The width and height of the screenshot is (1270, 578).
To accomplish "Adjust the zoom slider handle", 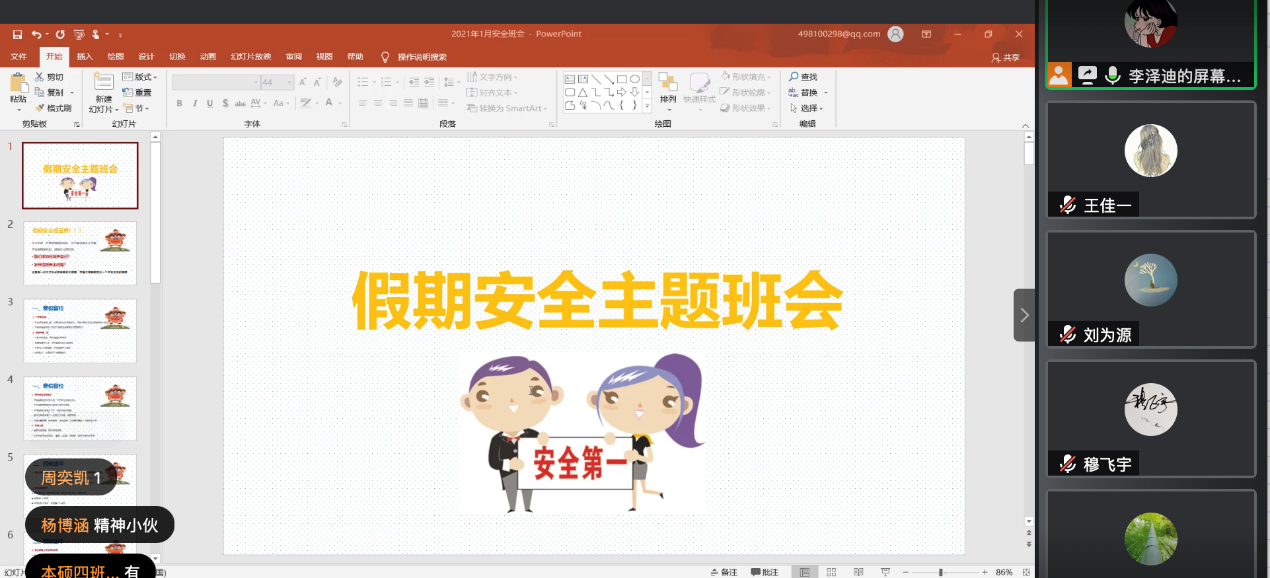I will coord(940,572).
